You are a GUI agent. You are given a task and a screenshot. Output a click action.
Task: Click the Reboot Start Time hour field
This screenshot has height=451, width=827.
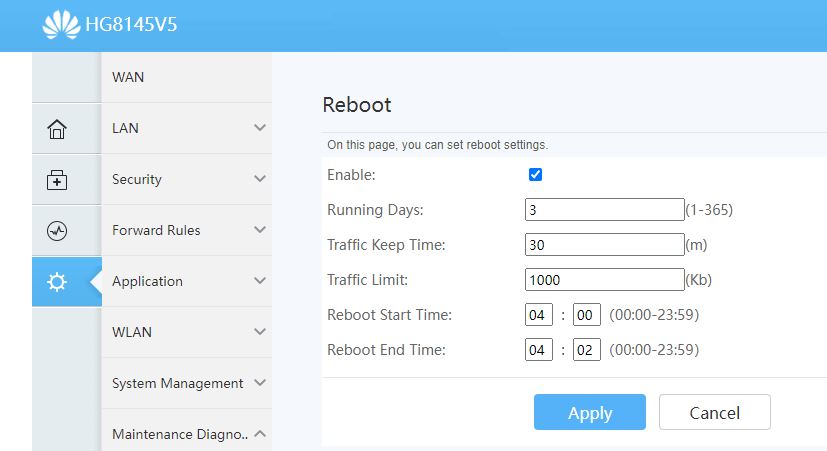click(539, 315)
